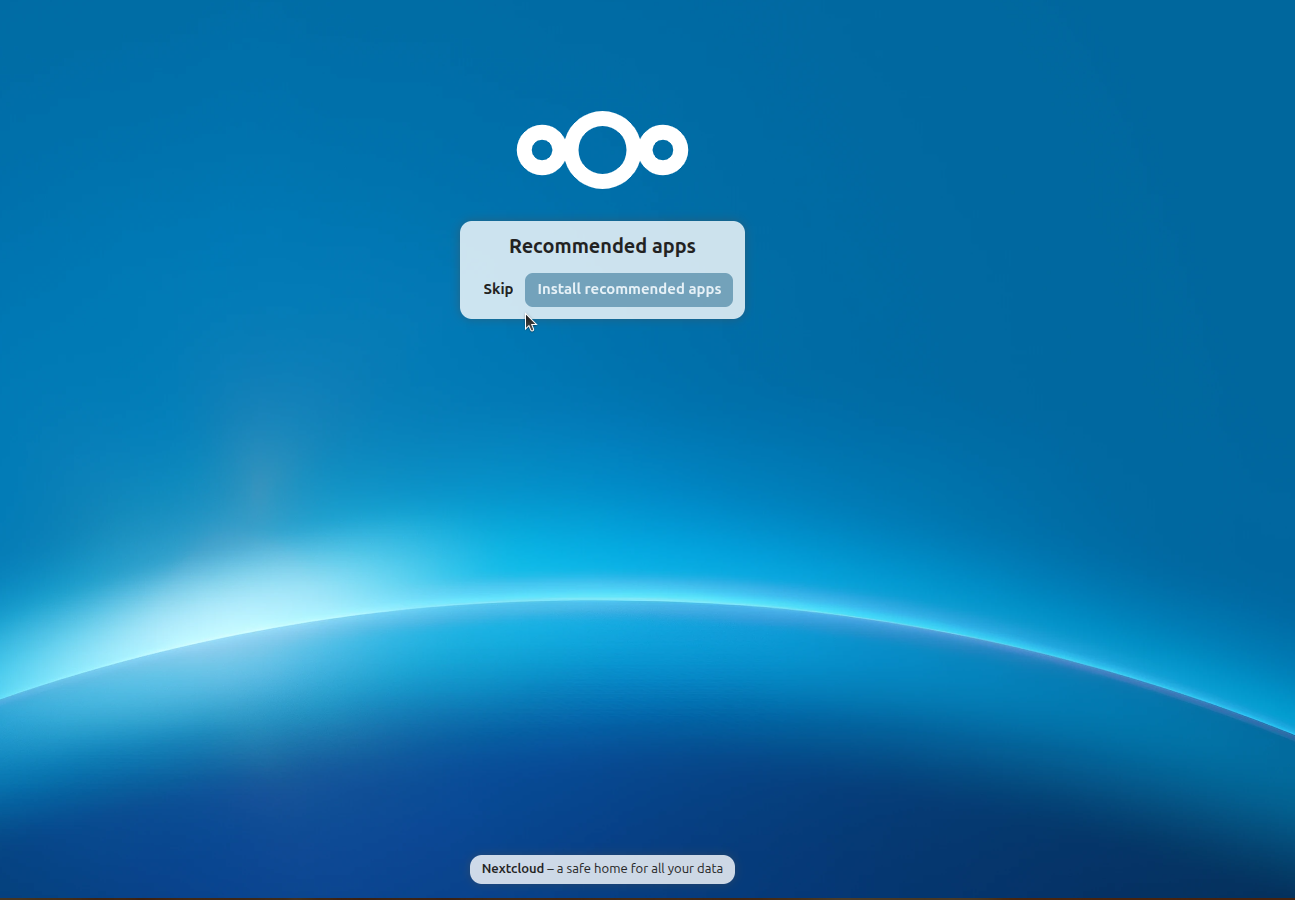Select the "Recommended apps" heading text
Screen dimensions: 1295x900
click(x=602, y=246)
